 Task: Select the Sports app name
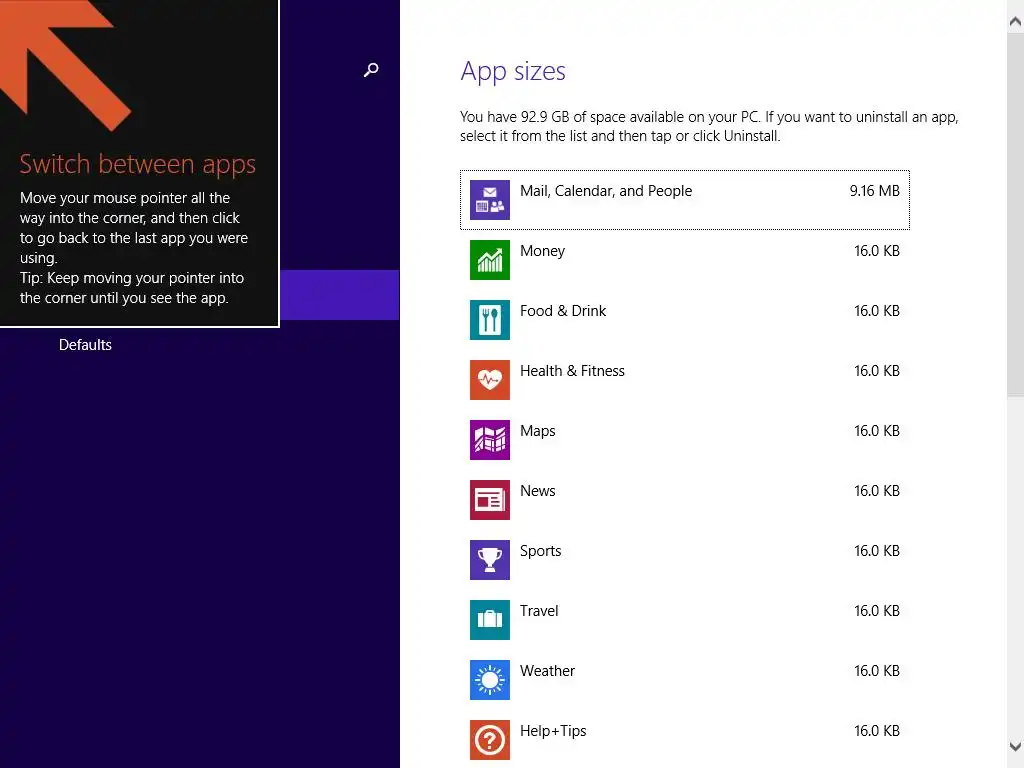point(540,551)
